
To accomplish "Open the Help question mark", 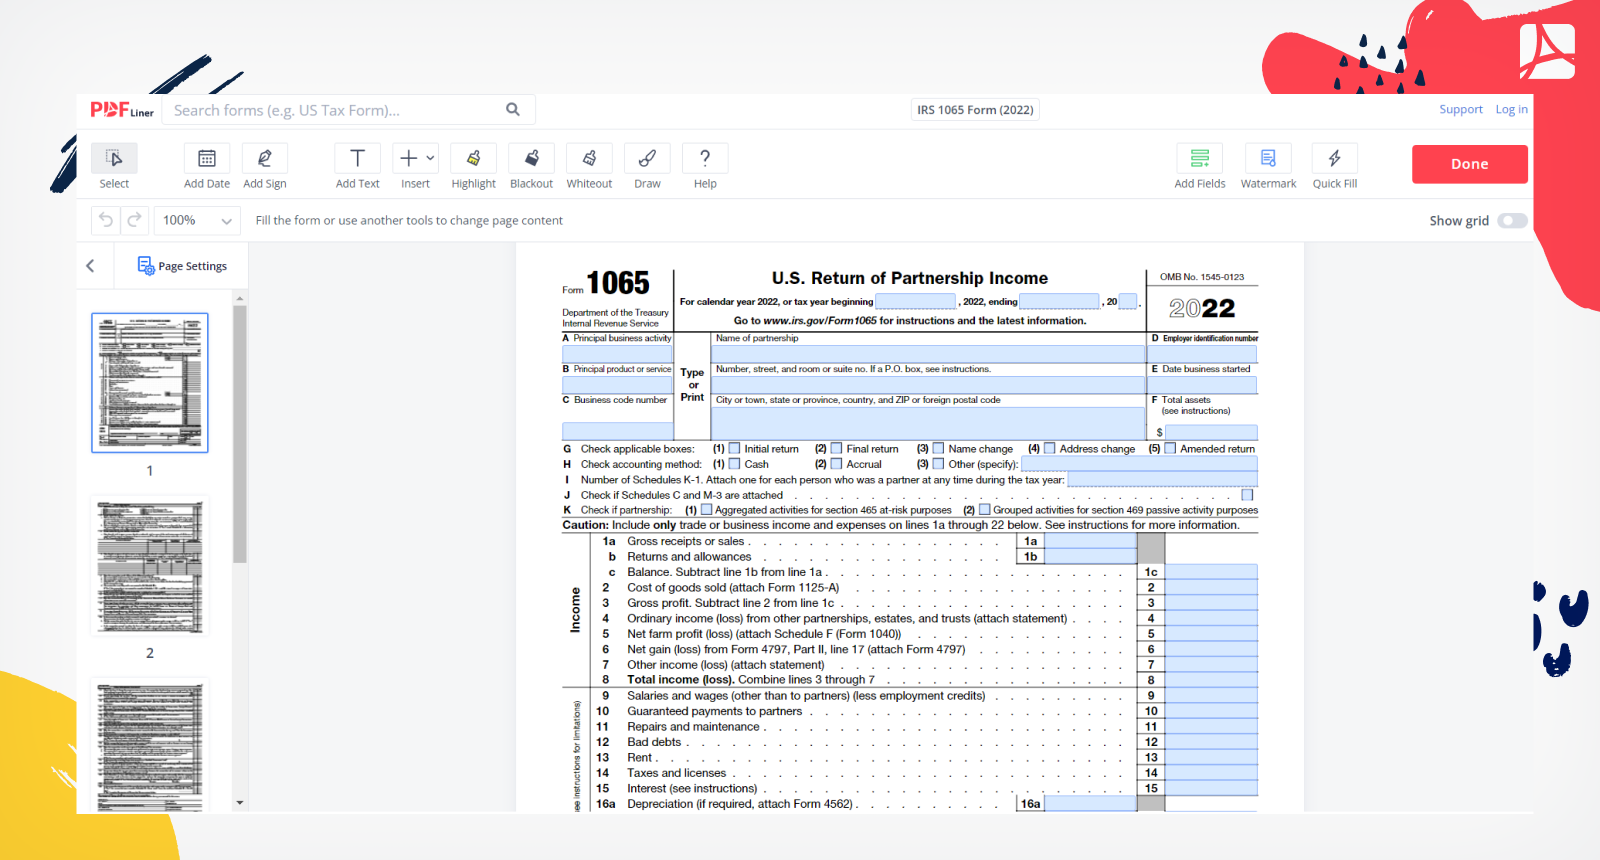I will click(x=705, y=158).
